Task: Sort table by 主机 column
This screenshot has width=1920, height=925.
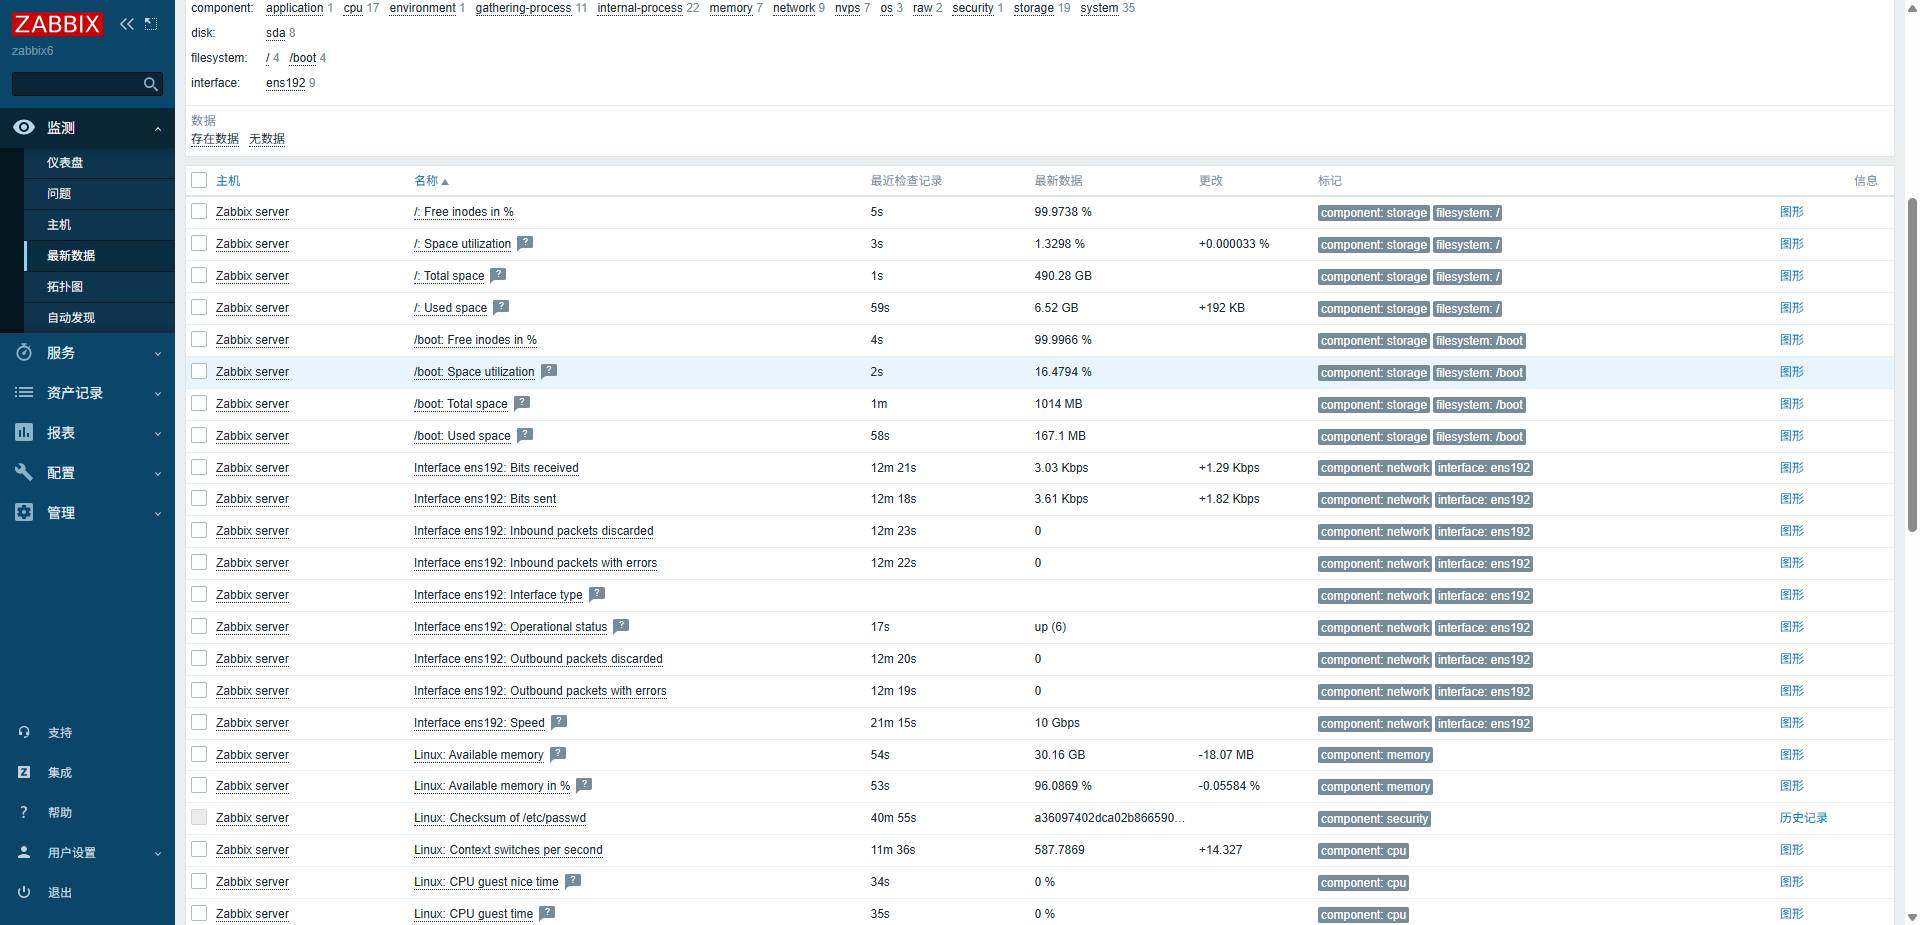Action: [228, 181]
